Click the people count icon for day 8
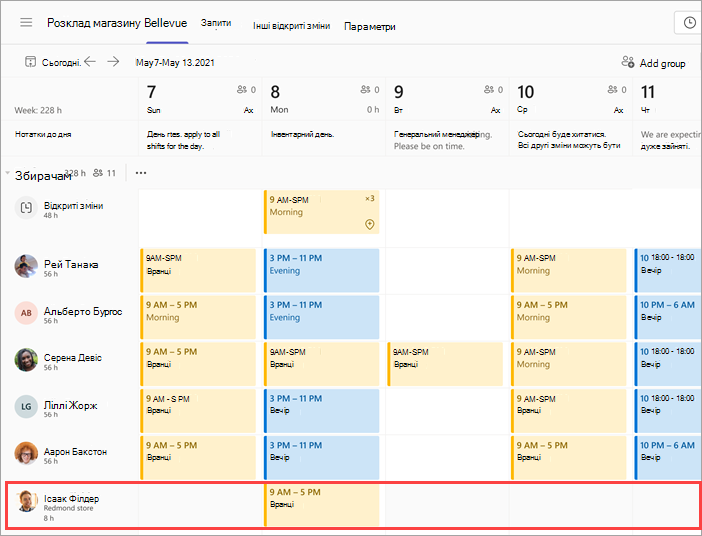This screenshot has width=702, height=536. 365,90
